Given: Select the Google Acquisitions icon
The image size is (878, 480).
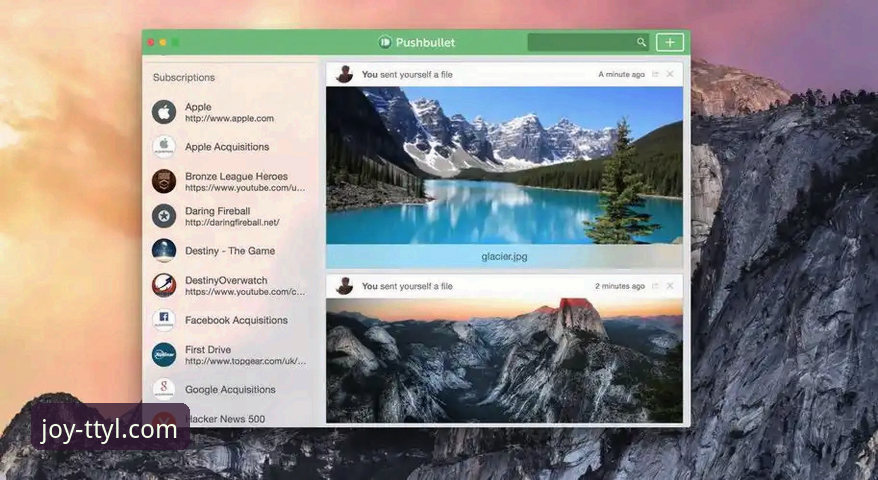Looking at the screenshot, I should tap(164, 389).
